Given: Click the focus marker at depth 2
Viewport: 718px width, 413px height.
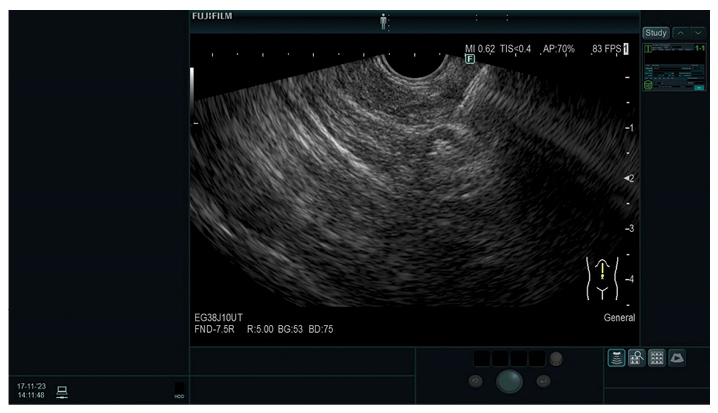Looking at the screenshot, I should click(626, 178).
